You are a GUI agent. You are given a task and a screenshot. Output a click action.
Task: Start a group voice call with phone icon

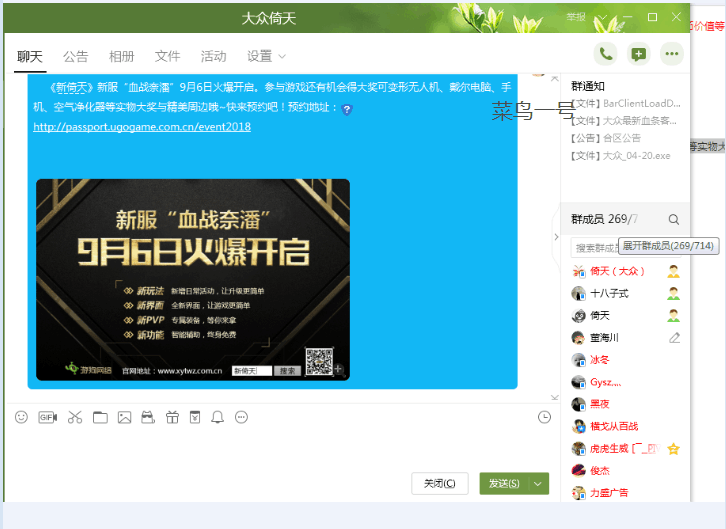606,54
